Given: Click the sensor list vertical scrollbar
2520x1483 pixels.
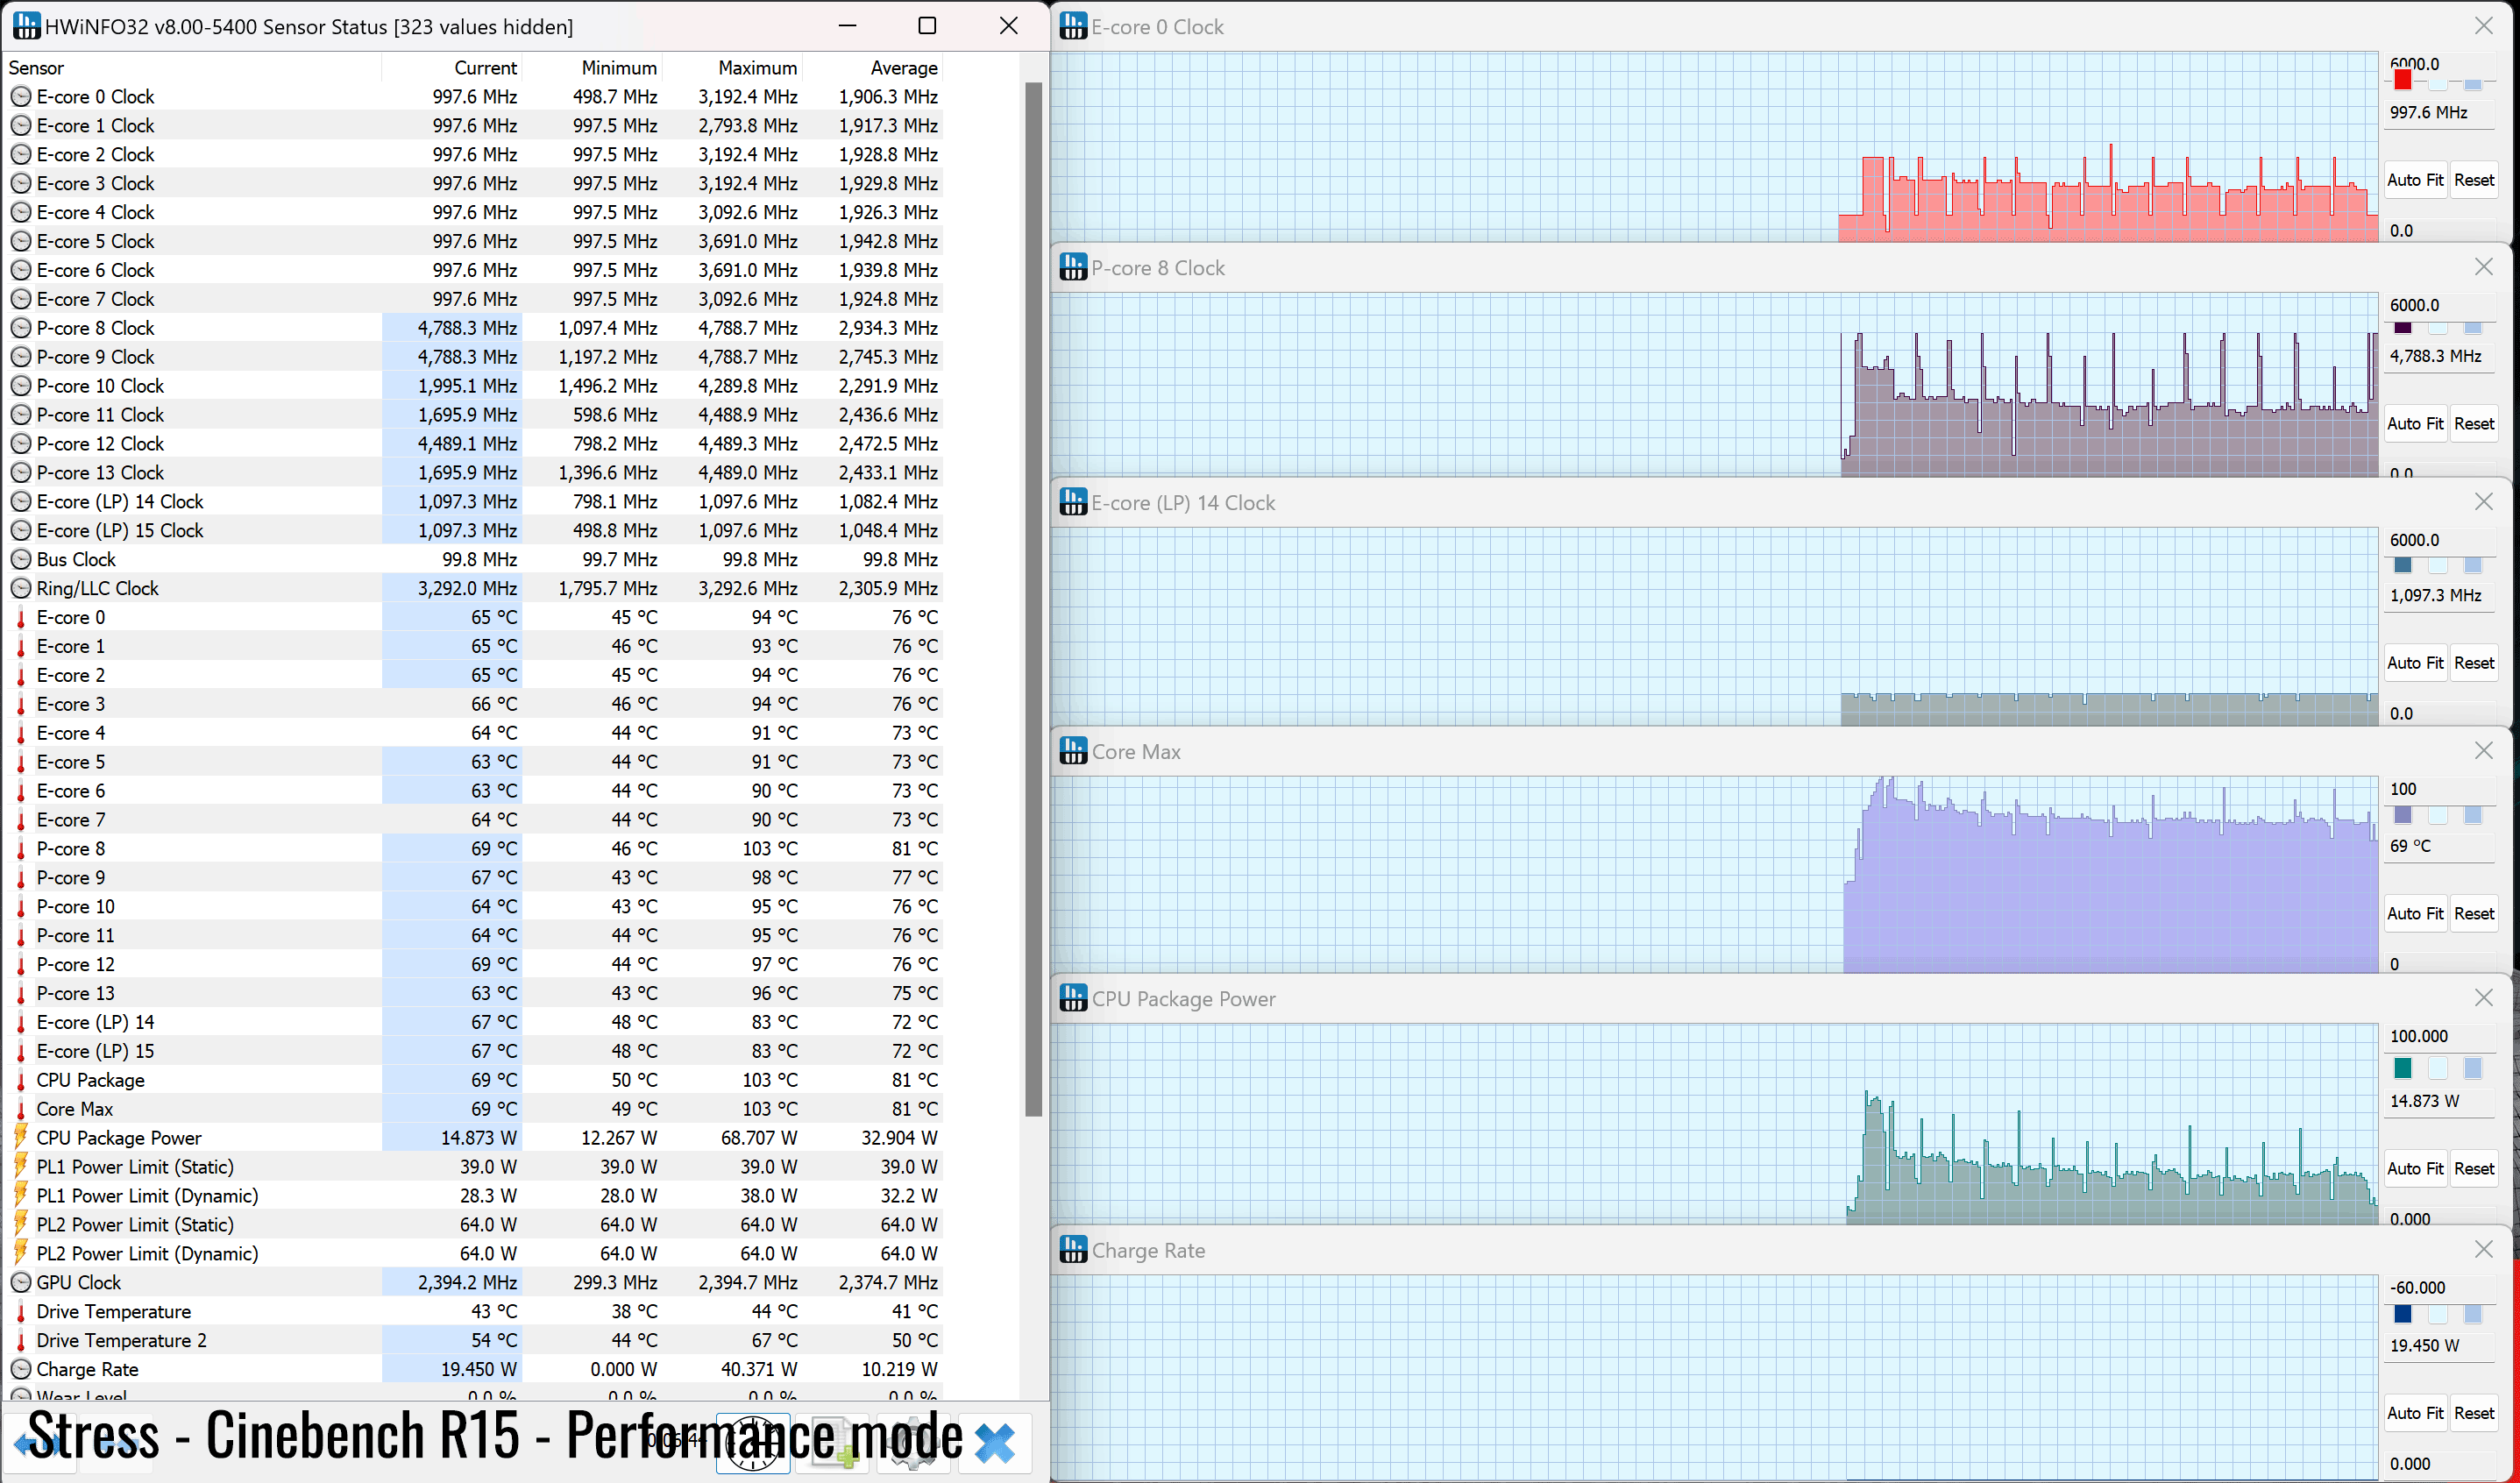Looking at the screenshot, I should tap(1033, 600).
